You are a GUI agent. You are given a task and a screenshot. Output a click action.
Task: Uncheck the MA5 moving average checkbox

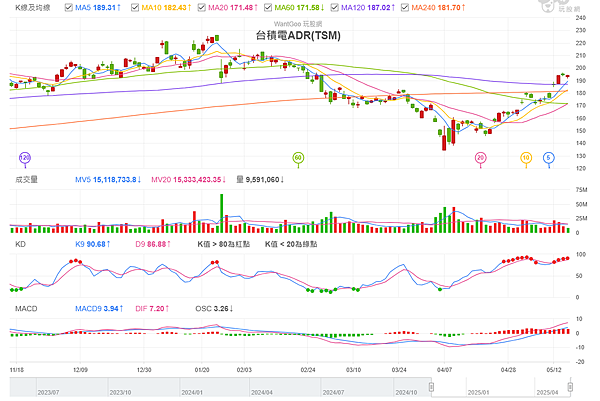pos(69,7)
